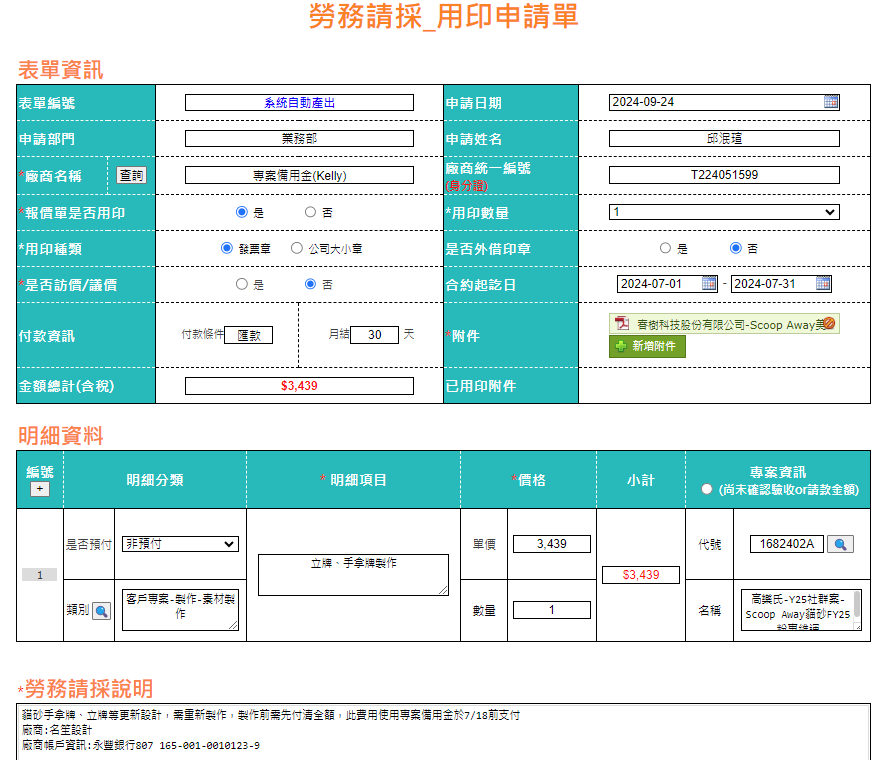Image resolution: width=885 pixels, height=760 pixels.
Task: Remove the attached 春樹科技 file via its red delete icon
Action: tap(828, 324)
